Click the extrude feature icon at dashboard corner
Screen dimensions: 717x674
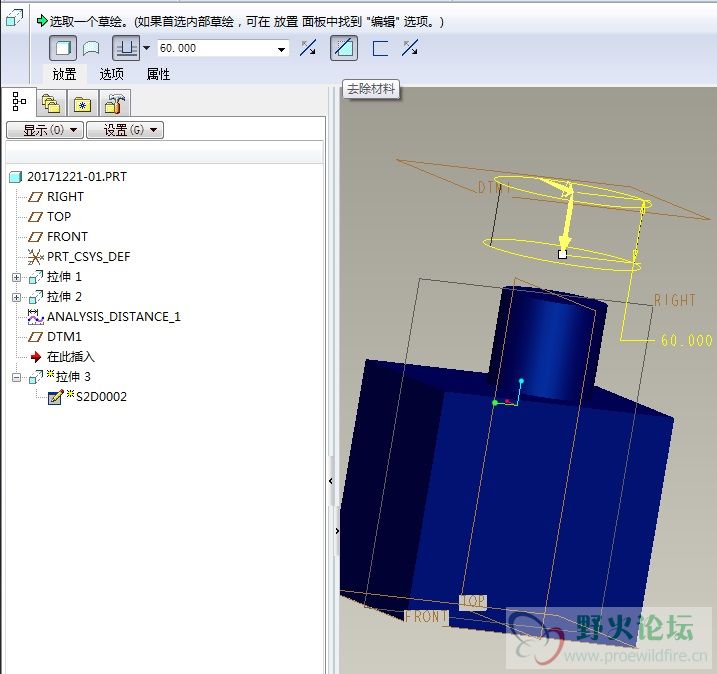(x=14, y=19)
